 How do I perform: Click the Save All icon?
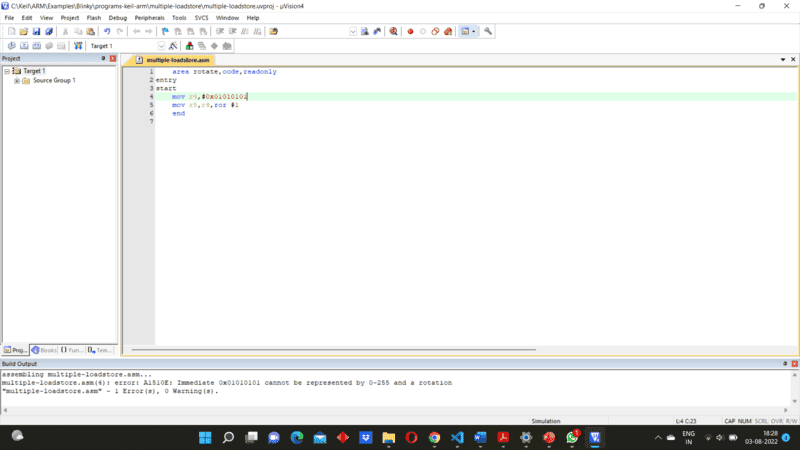pos(49,32)
